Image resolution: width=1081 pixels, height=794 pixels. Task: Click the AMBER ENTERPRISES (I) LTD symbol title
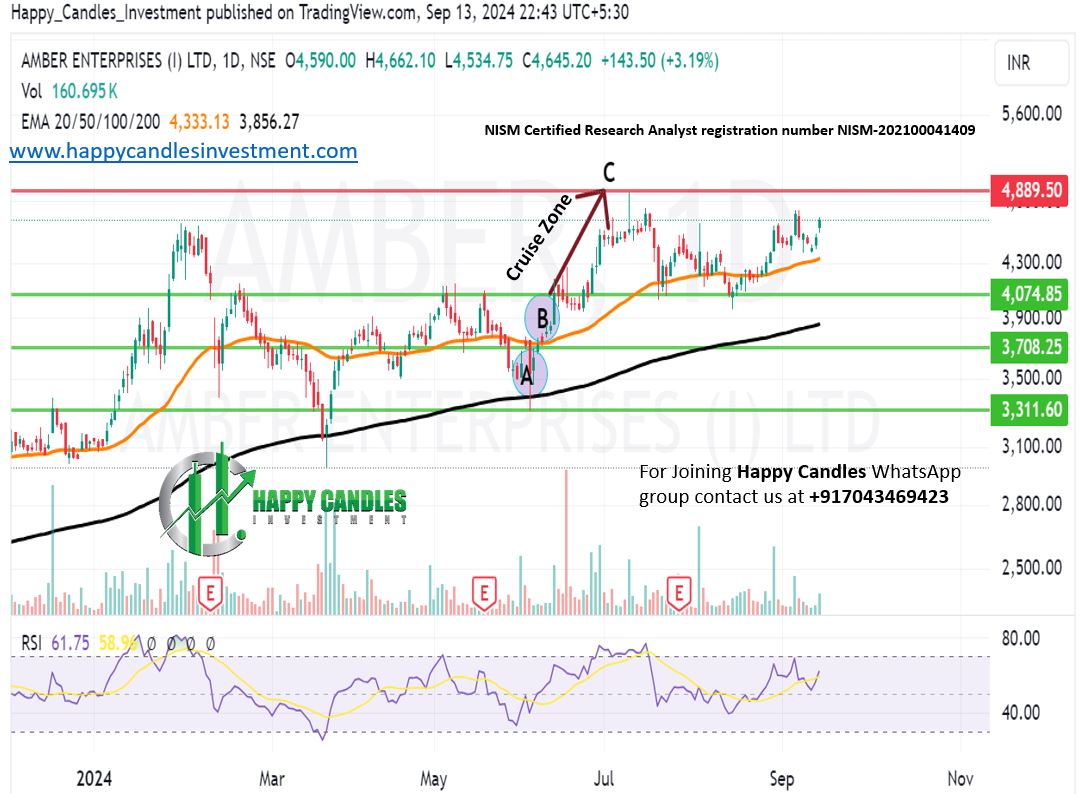point(148,61)
